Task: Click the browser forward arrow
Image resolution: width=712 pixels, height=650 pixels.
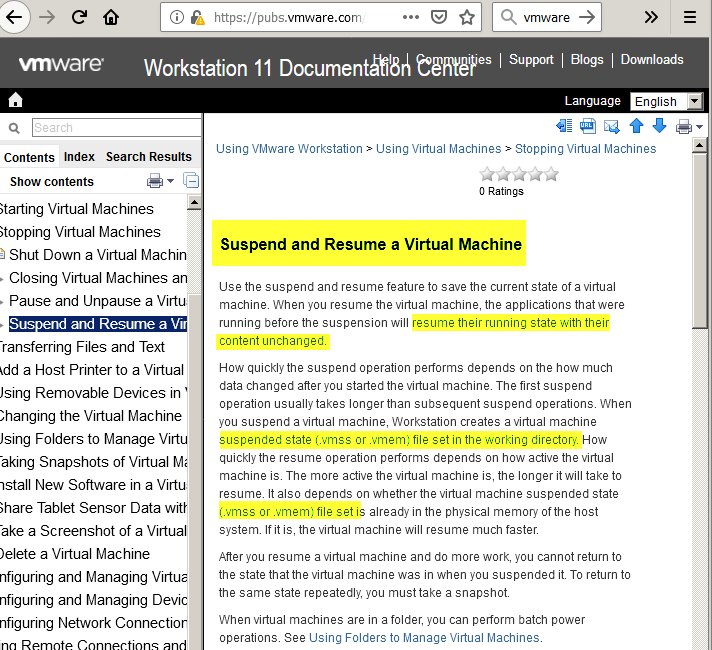Action: point(47,17)
